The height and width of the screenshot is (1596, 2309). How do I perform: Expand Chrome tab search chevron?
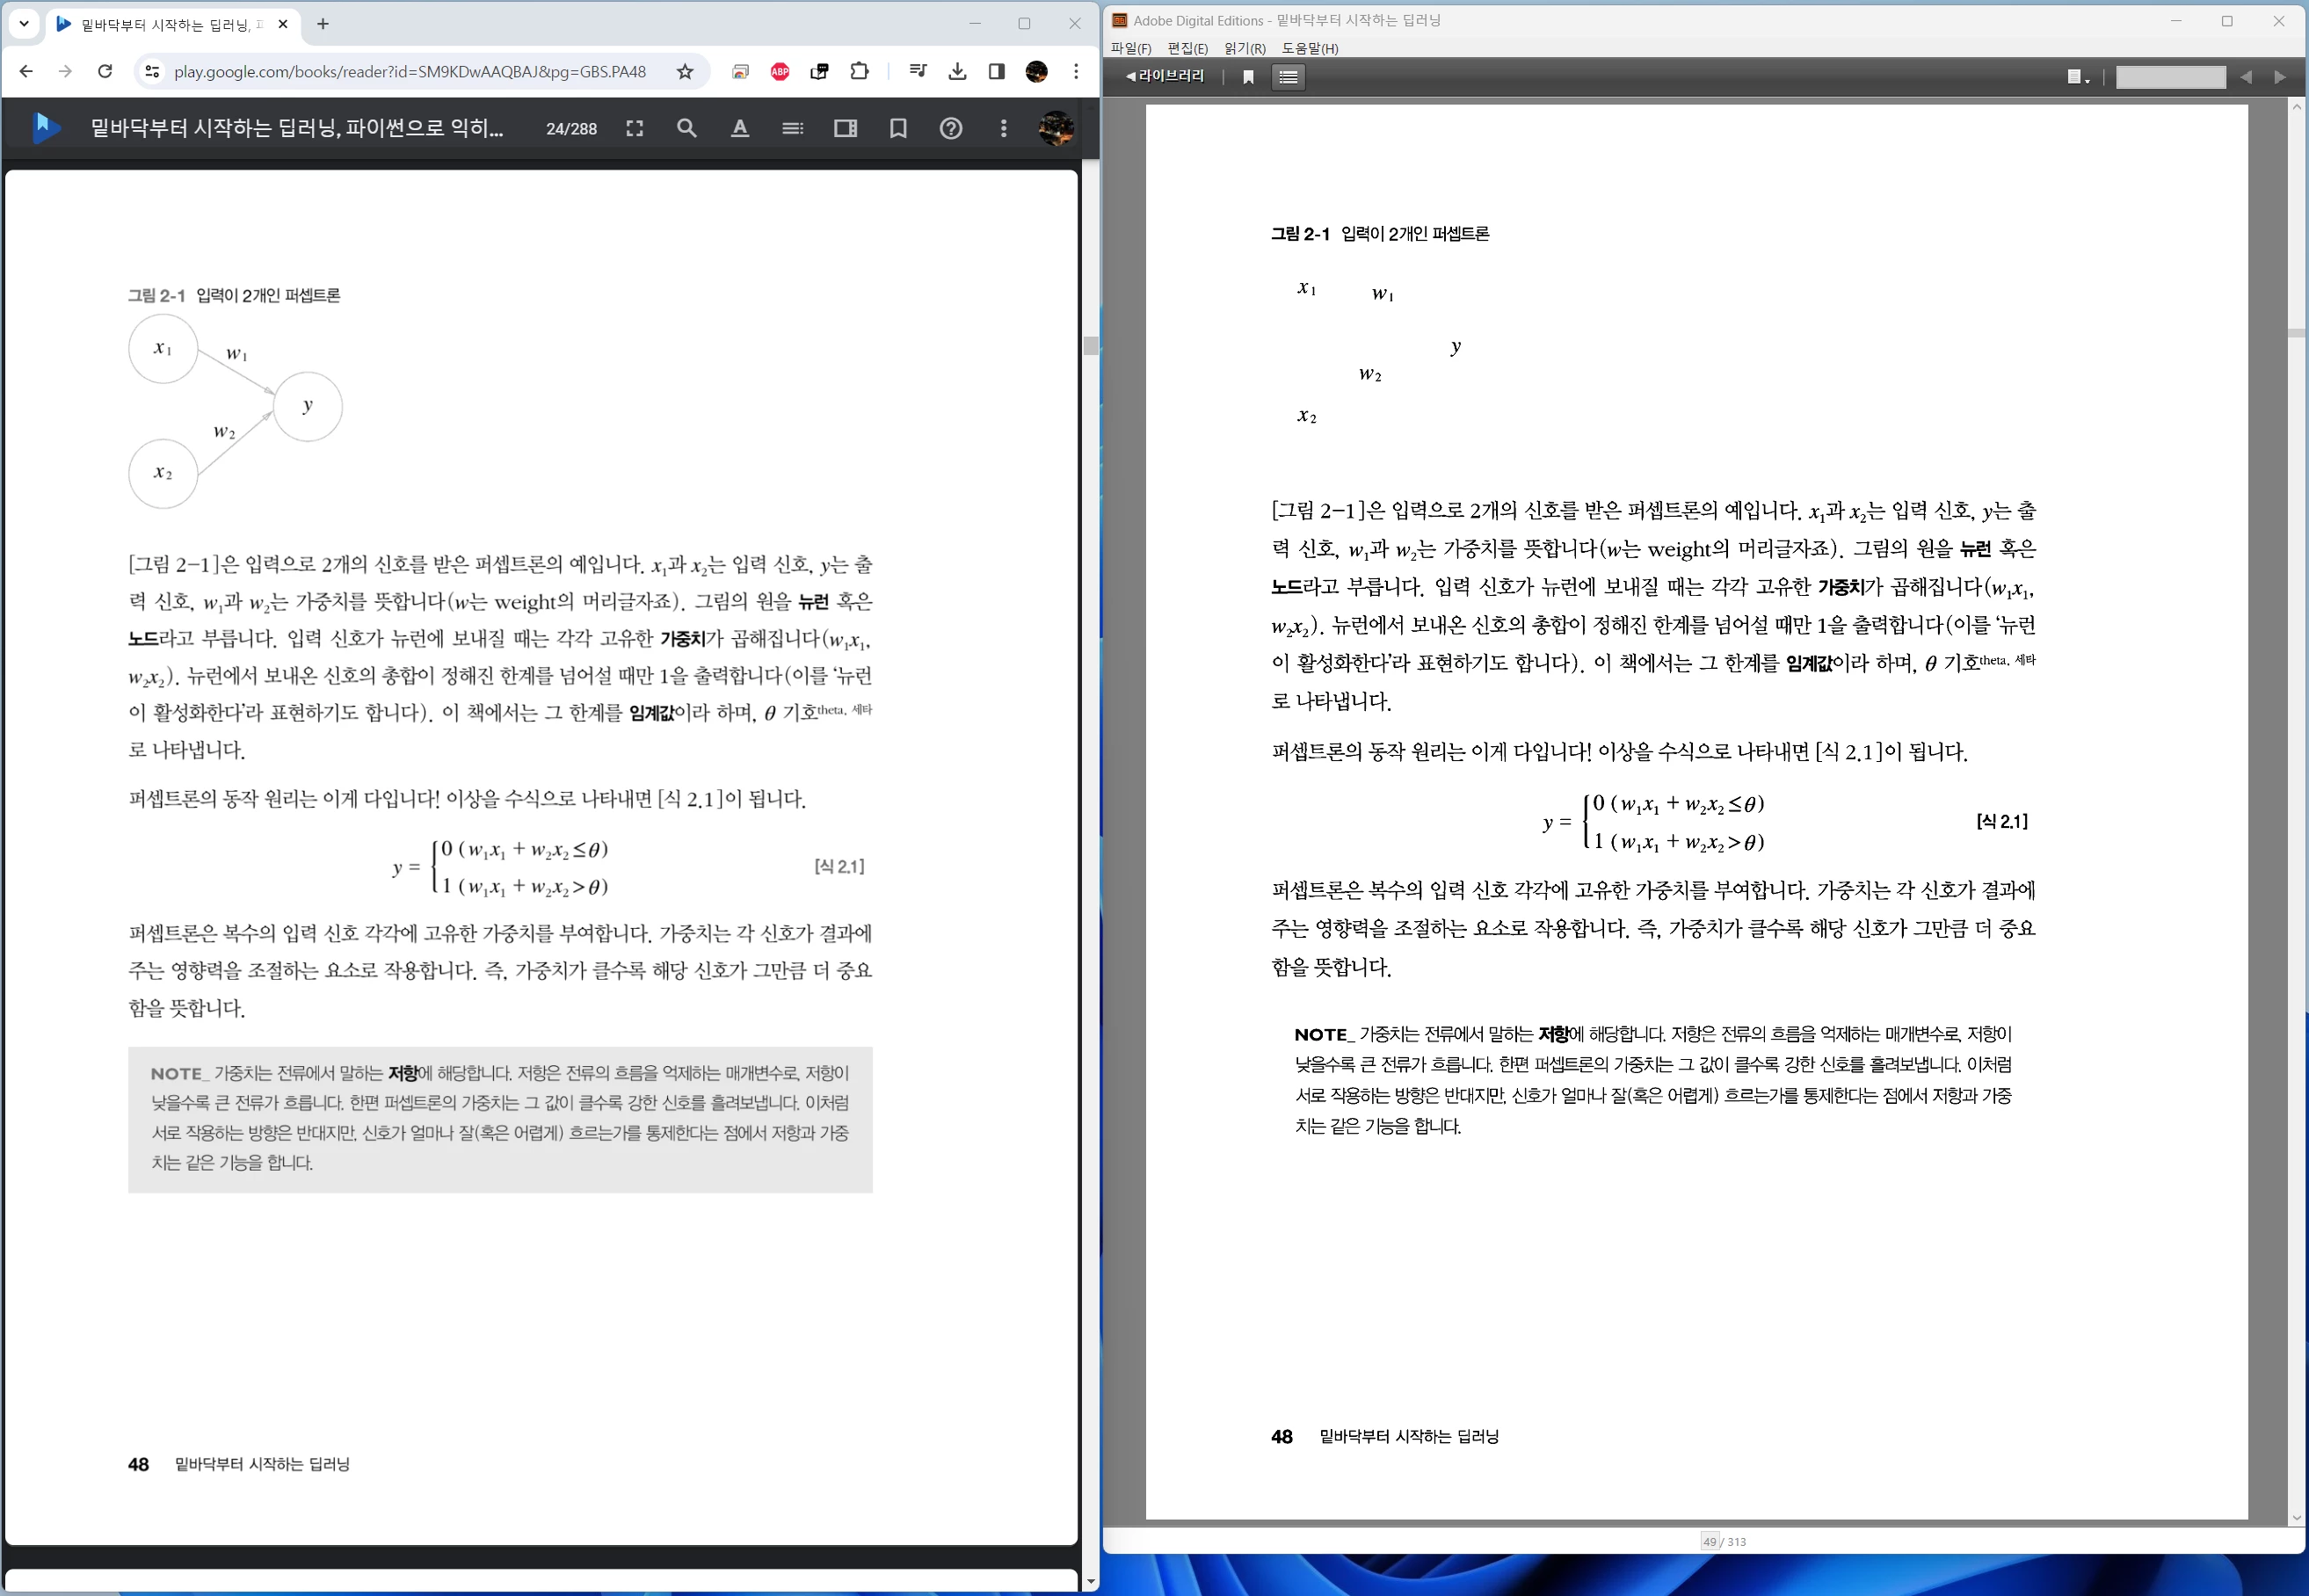point(24,23)
